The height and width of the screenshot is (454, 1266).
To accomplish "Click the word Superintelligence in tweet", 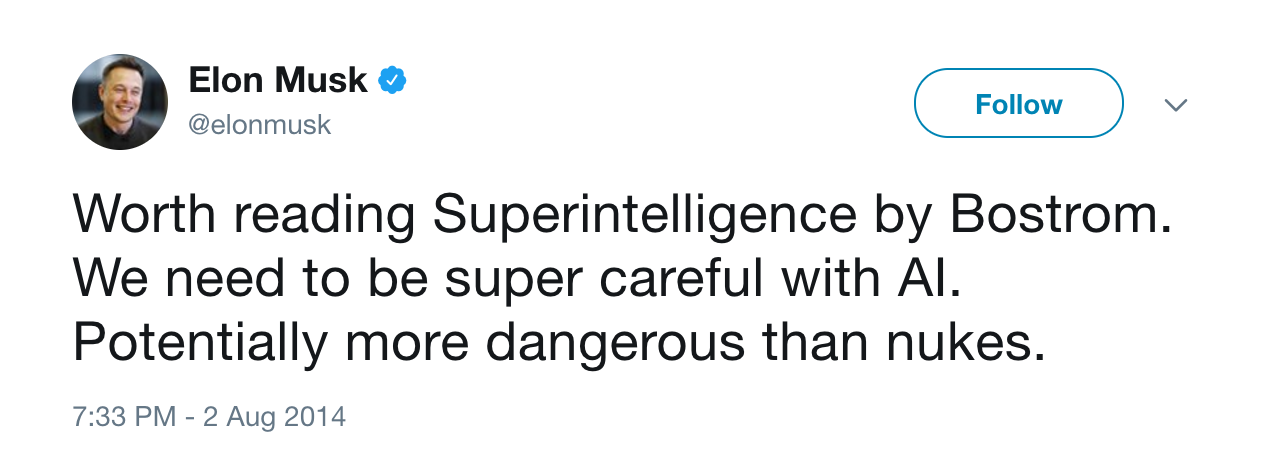I will click(x=645, y=215).
